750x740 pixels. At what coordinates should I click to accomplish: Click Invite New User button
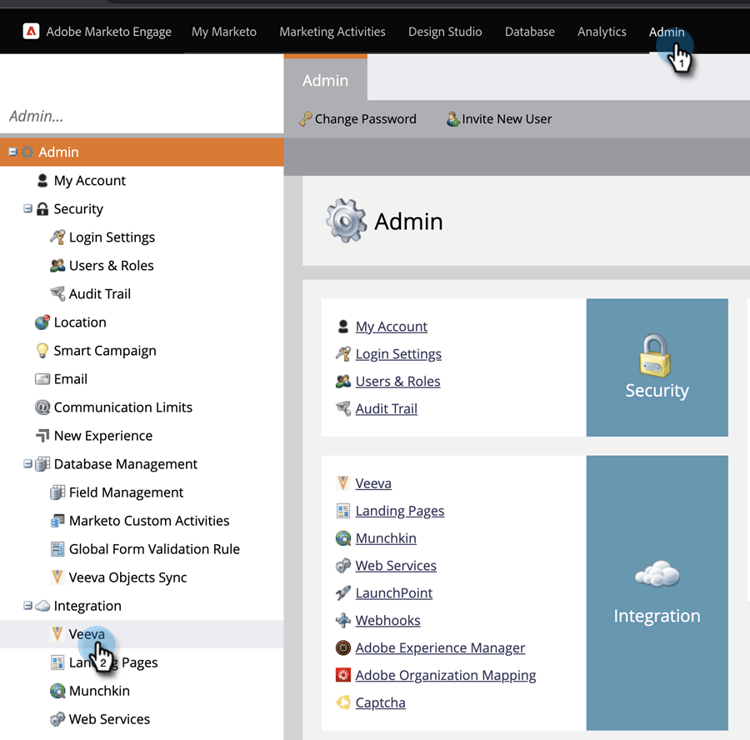click(499, 119)
